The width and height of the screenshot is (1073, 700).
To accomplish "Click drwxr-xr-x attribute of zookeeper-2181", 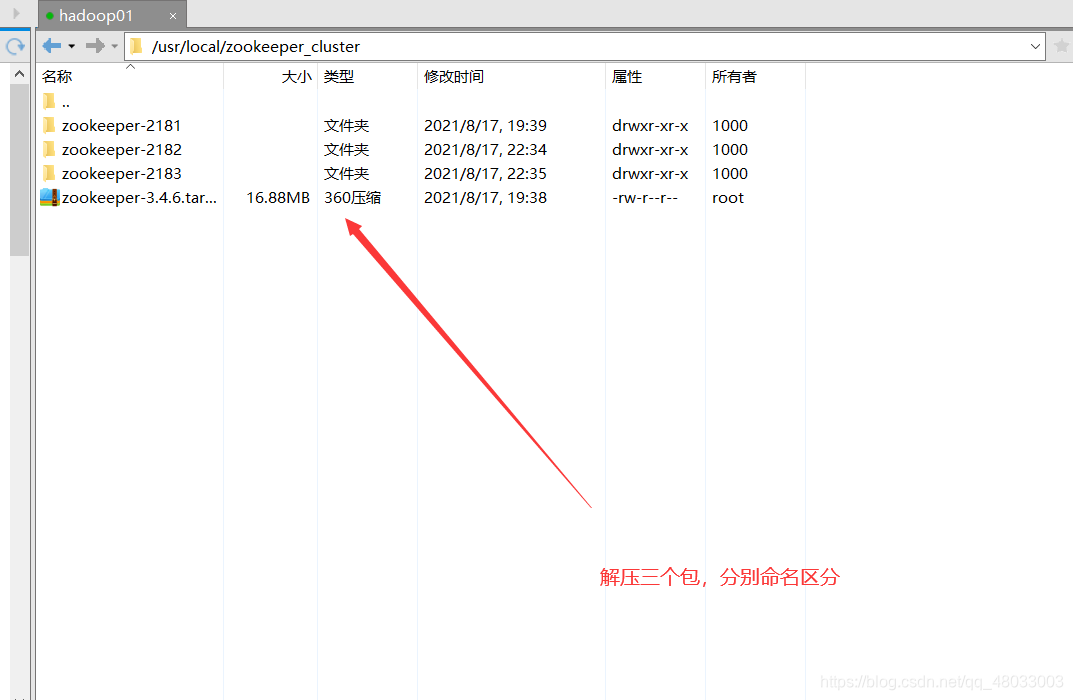I will [650, 126].
